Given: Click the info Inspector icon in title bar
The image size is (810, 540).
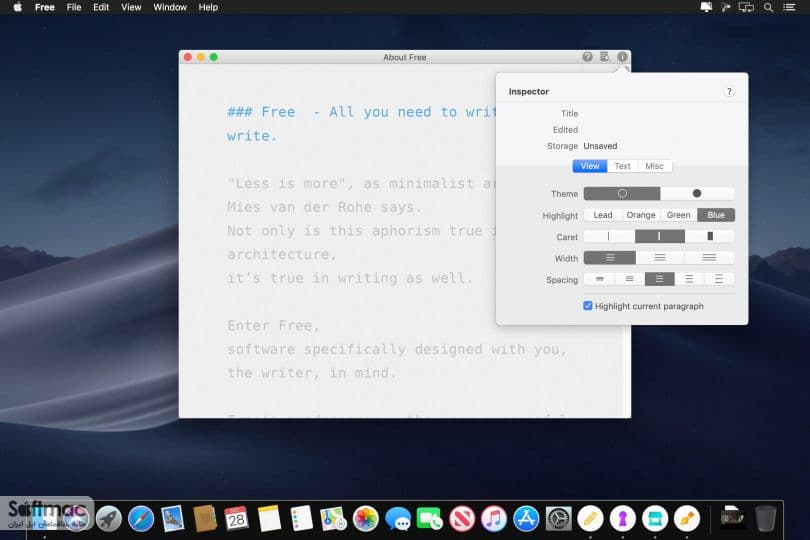Looking at the screenshot, I should [x=622, y=57].
